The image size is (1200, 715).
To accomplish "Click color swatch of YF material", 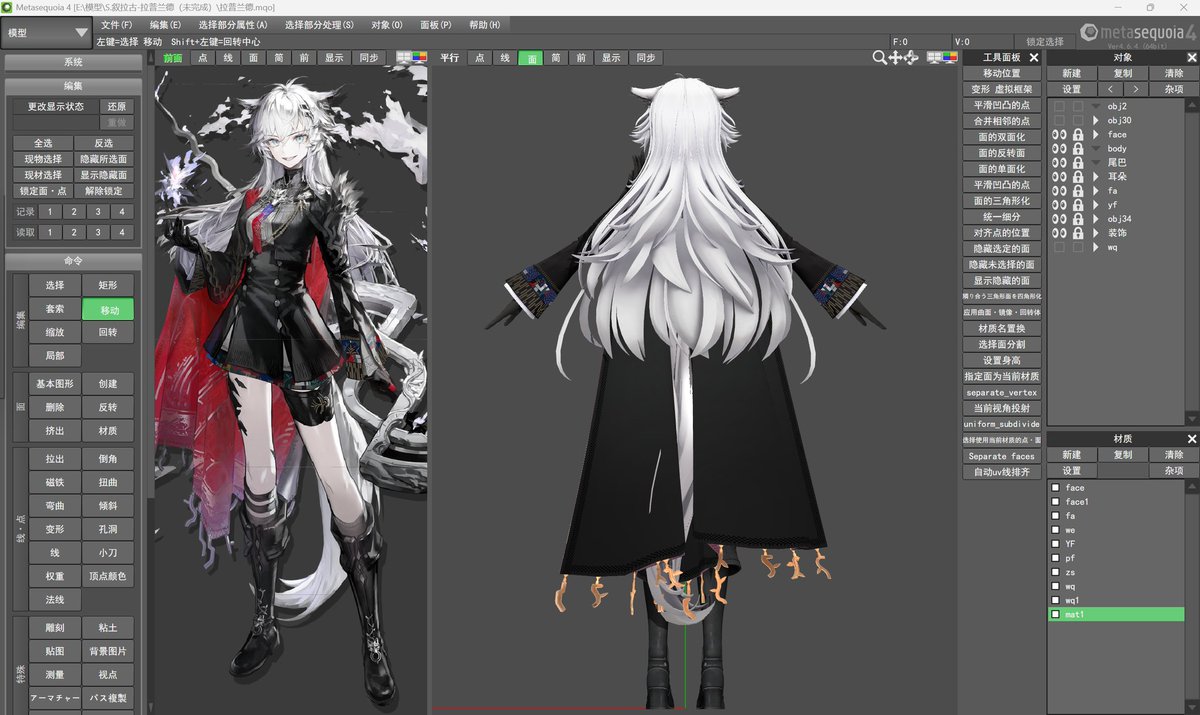I will click(1055, 544).
